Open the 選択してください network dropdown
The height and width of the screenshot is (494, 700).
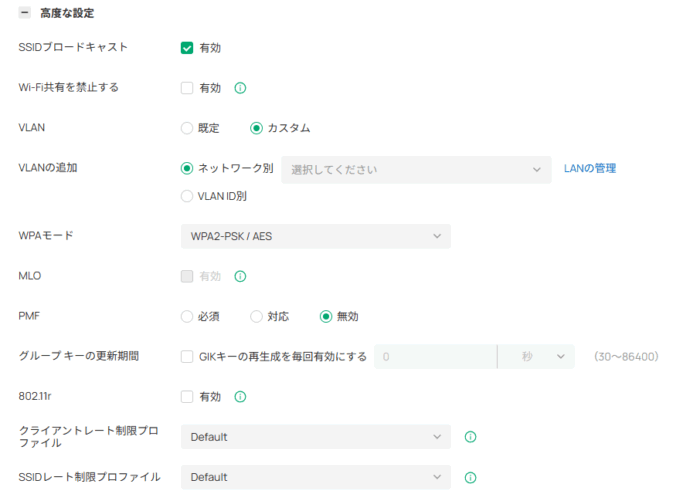click(x=415, y=169)
